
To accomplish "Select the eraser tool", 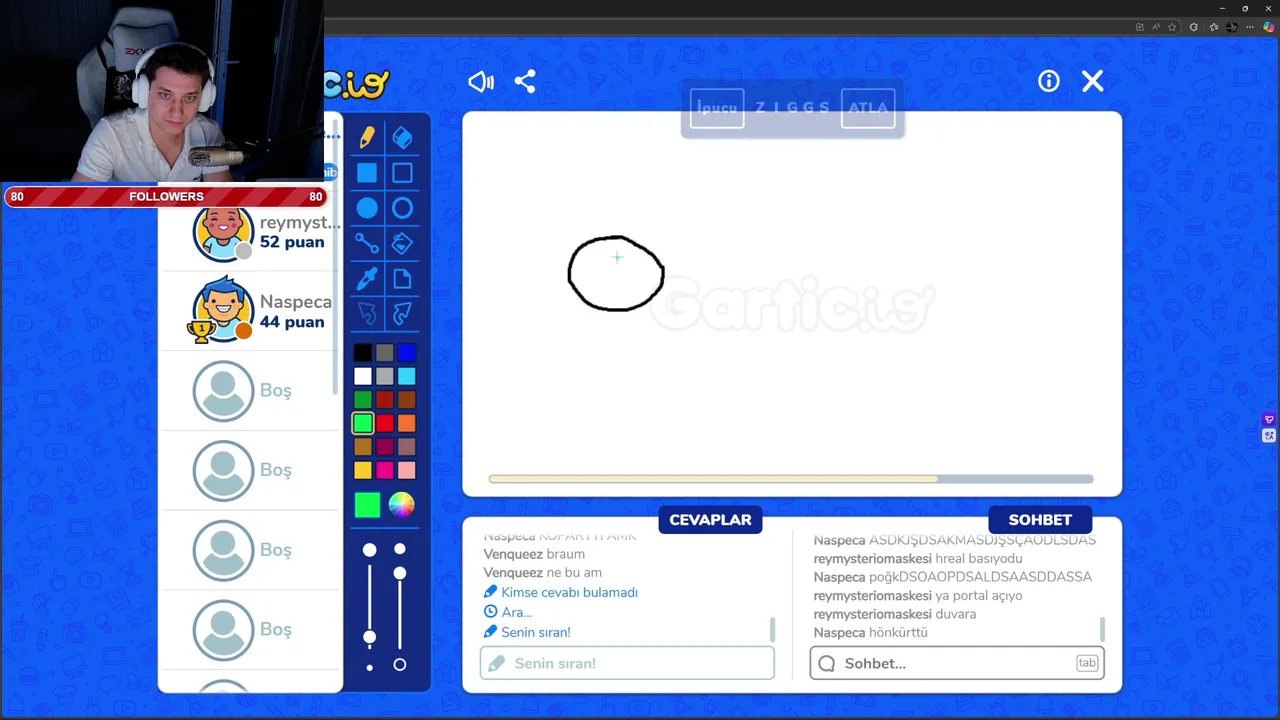I will [402, 137].
